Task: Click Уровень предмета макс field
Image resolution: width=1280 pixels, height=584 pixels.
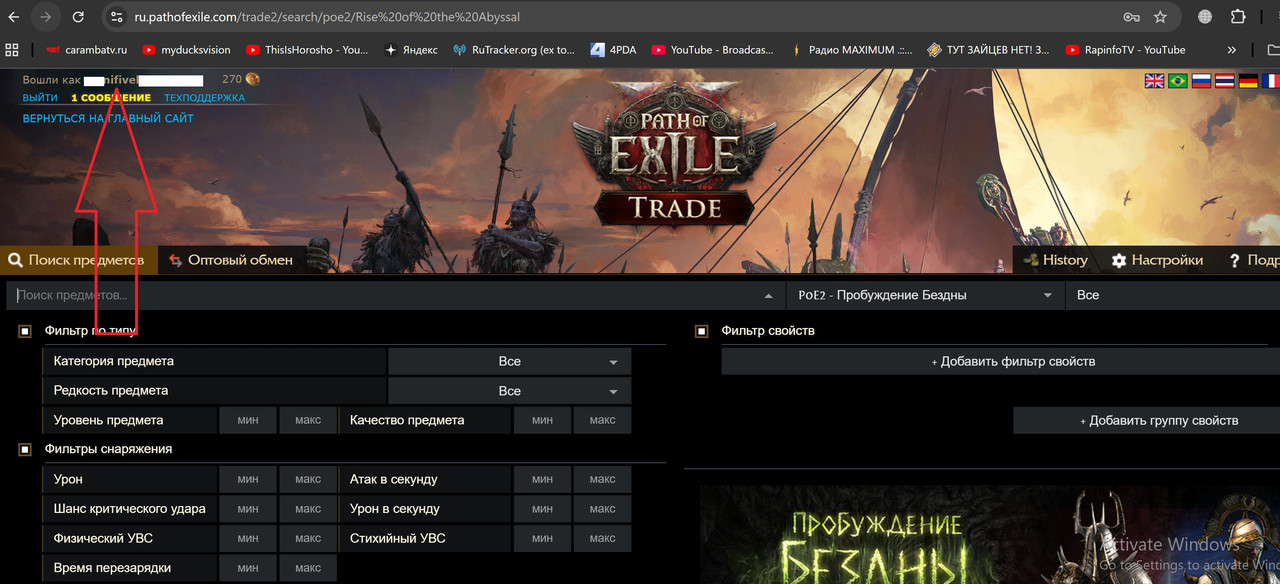Action: click(308, 420)
